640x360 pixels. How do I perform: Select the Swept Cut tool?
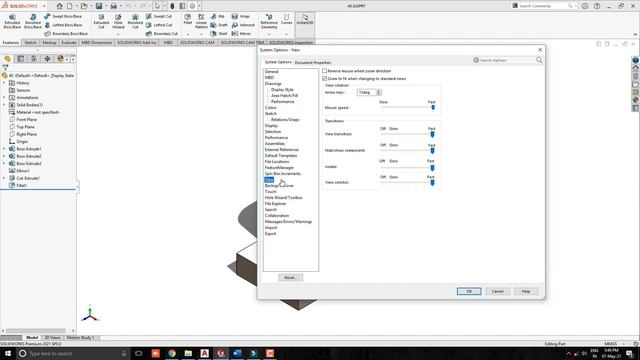pos(159,16)
